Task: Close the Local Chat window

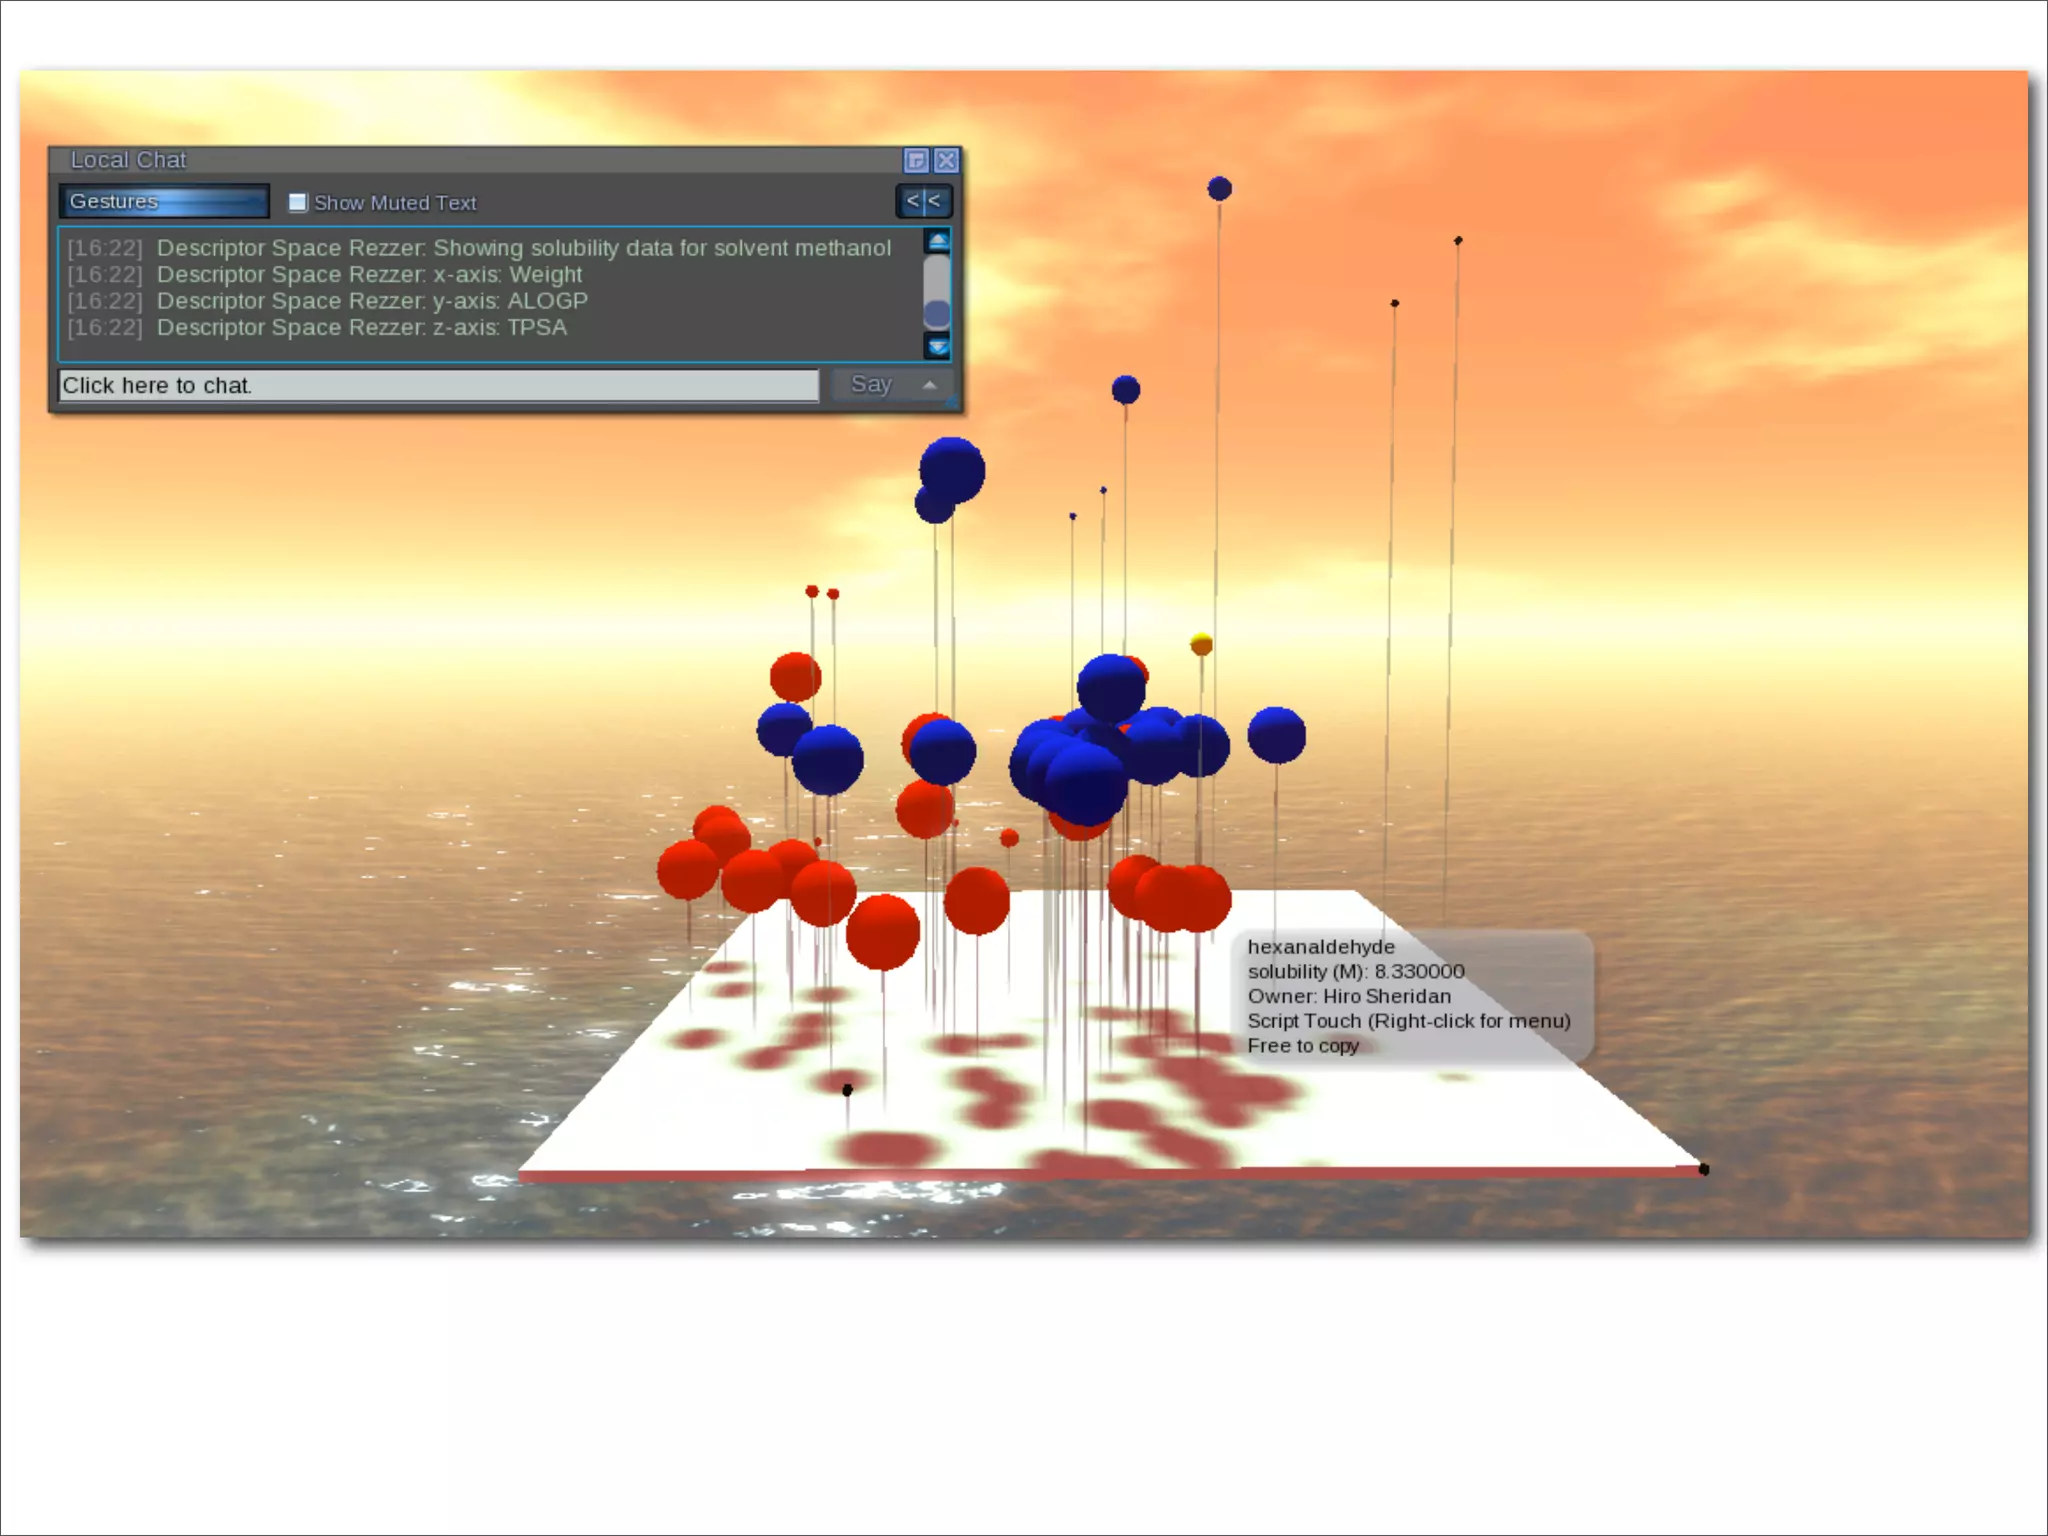Action: (946, 161)
